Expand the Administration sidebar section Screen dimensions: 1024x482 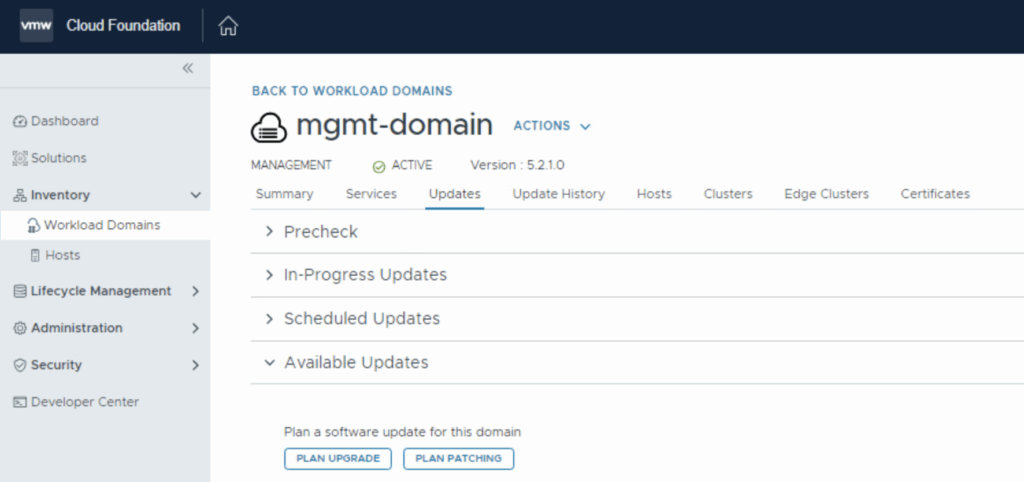click(195, 328)
